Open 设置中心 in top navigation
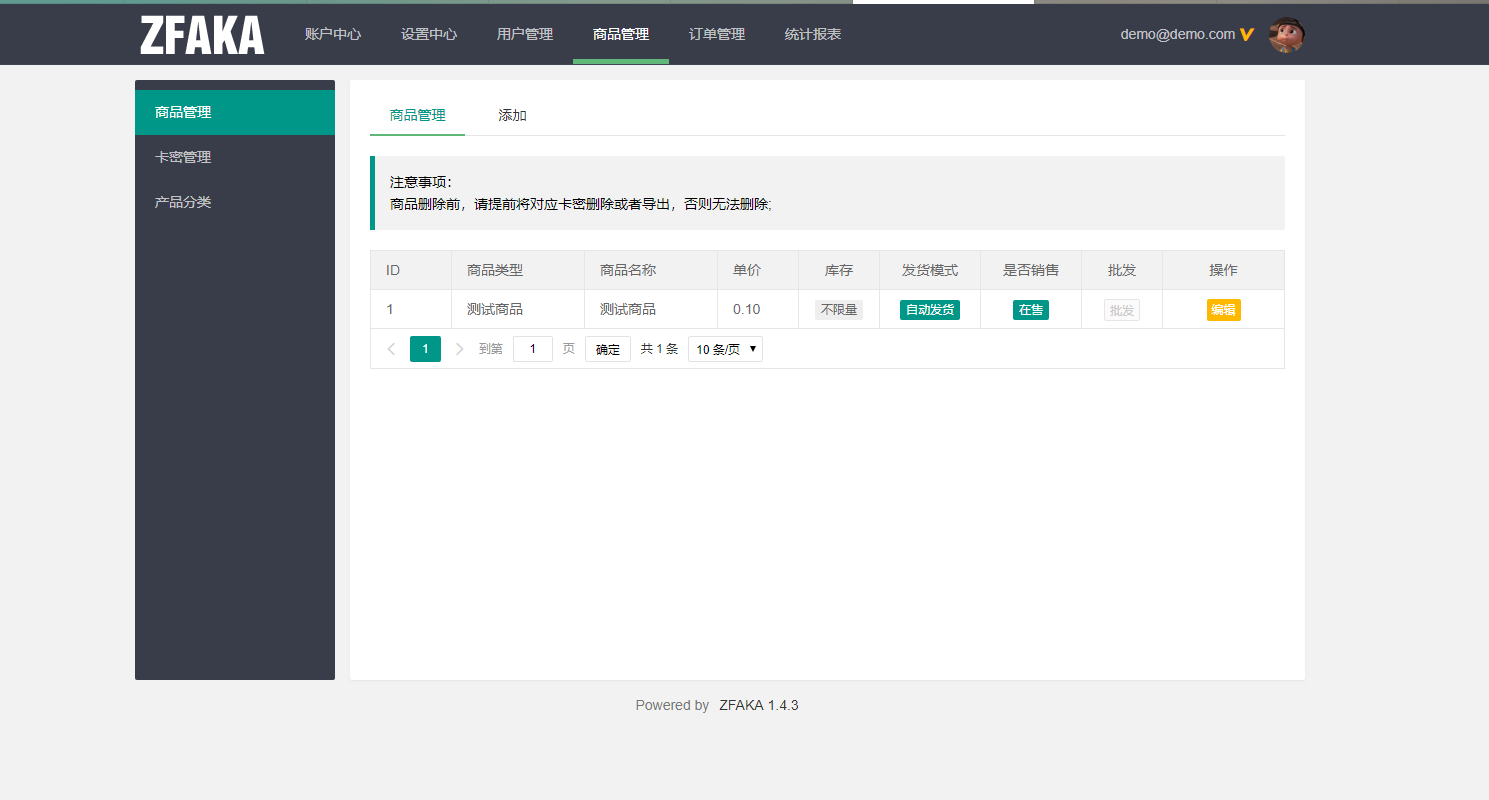 [429, 34]
